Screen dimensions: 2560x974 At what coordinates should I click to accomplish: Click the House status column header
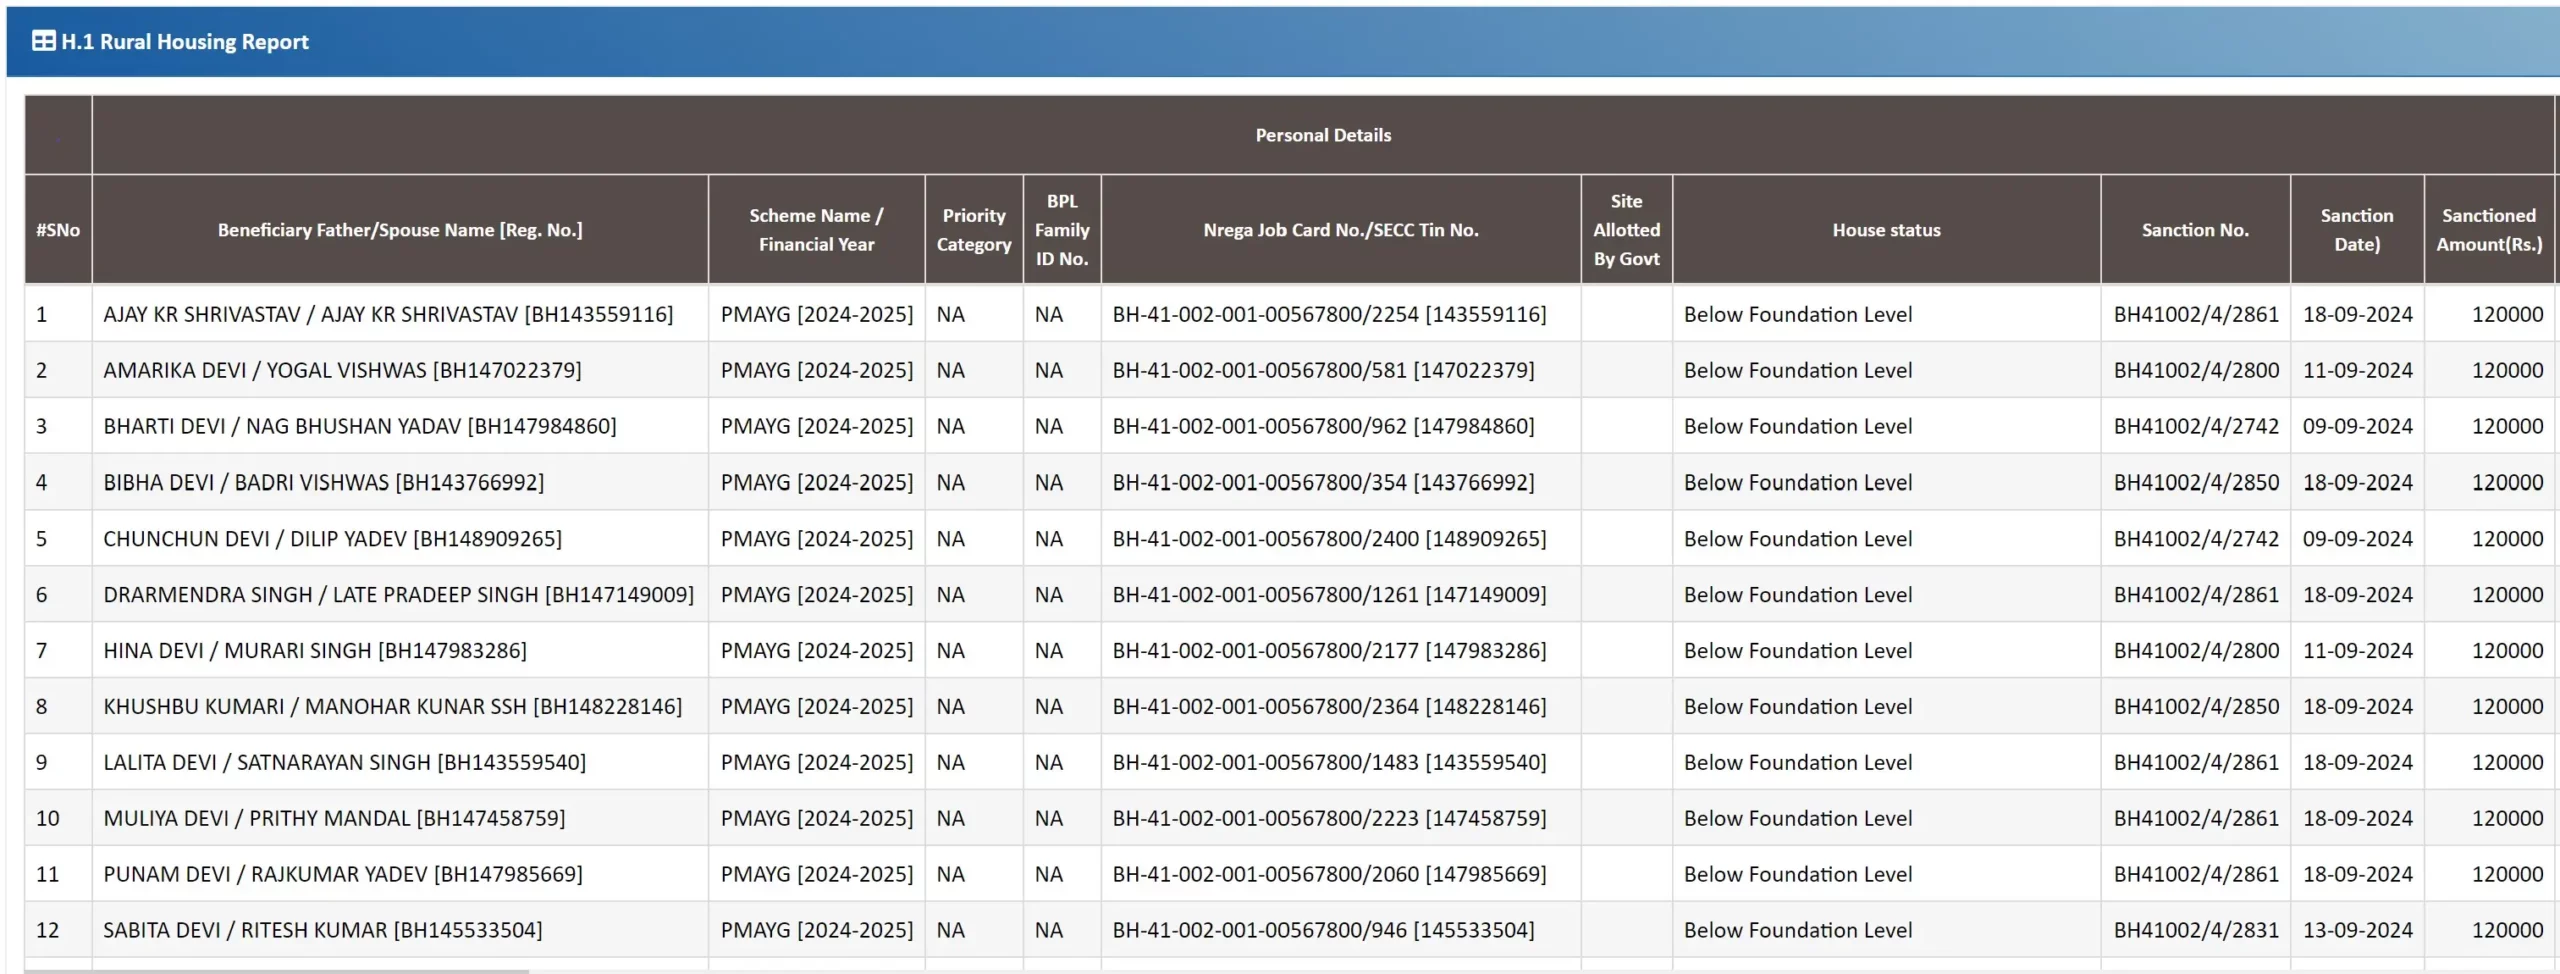pos(1886,230)
